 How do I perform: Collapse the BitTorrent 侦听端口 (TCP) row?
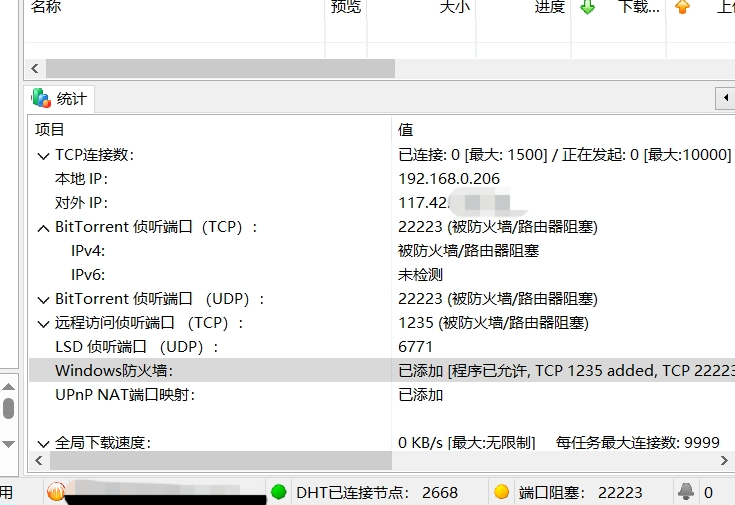[43, 228]
